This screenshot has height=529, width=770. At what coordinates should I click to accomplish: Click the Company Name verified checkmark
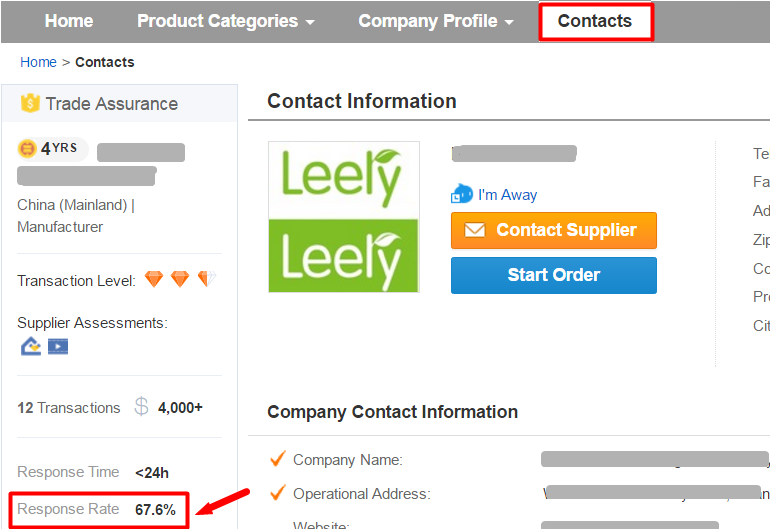click(278, 459)
